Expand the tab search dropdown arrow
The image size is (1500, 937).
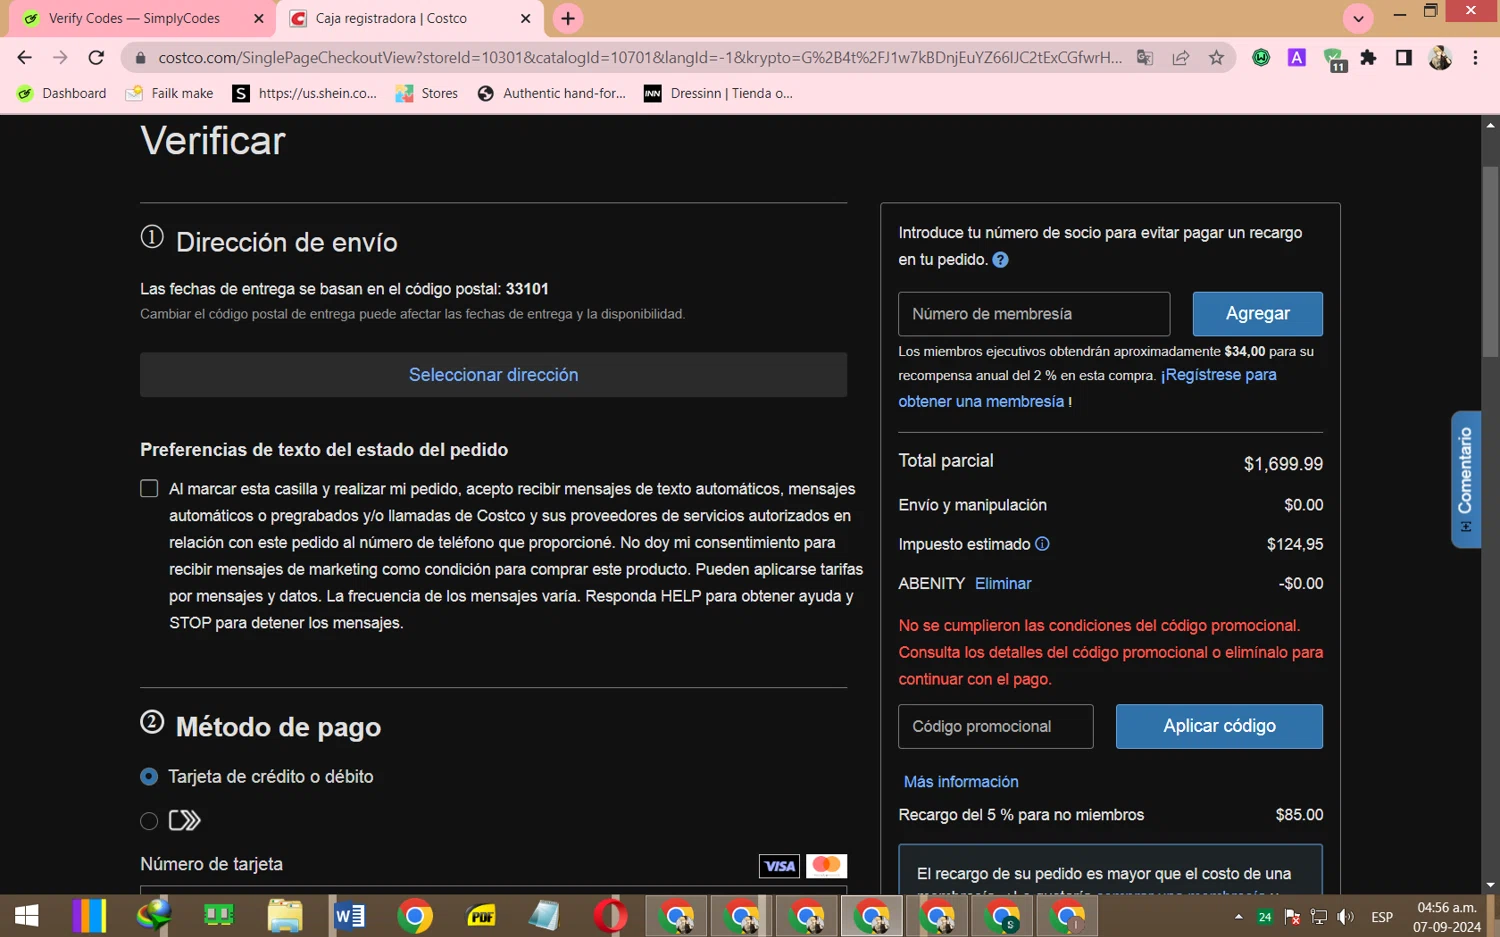1357,18
